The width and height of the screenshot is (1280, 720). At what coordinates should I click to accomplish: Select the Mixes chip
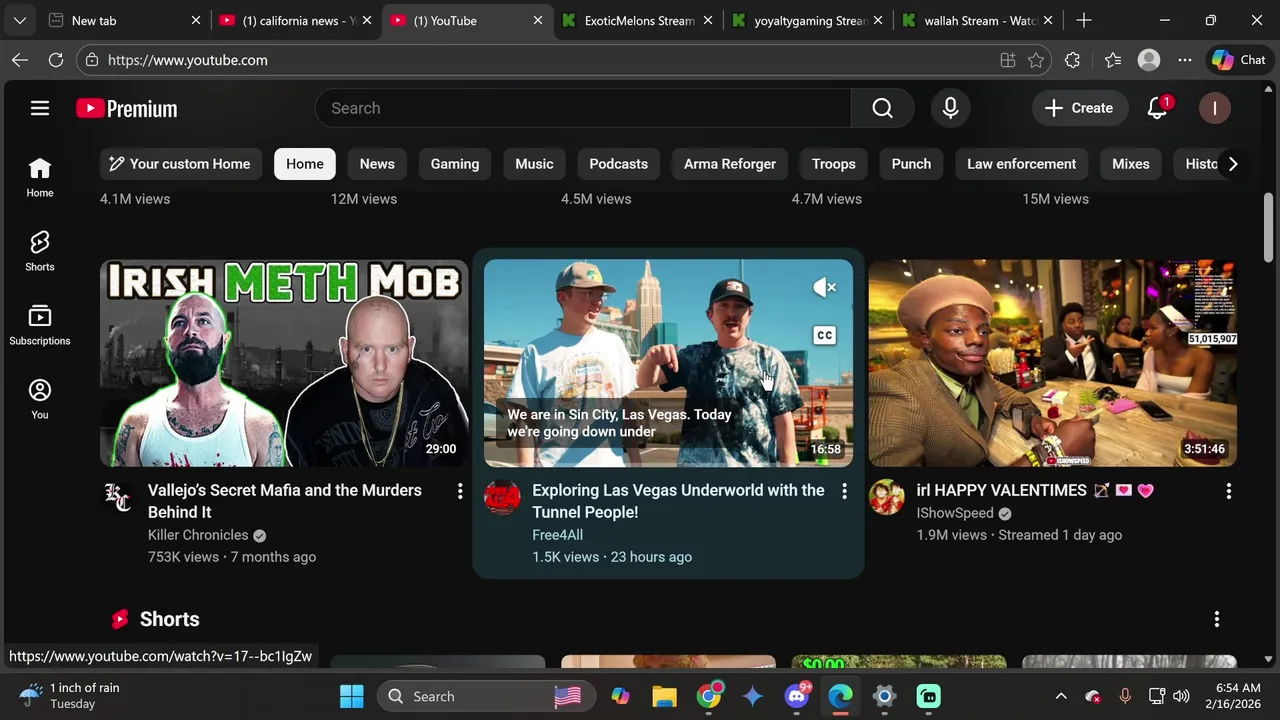point(1131,164)
